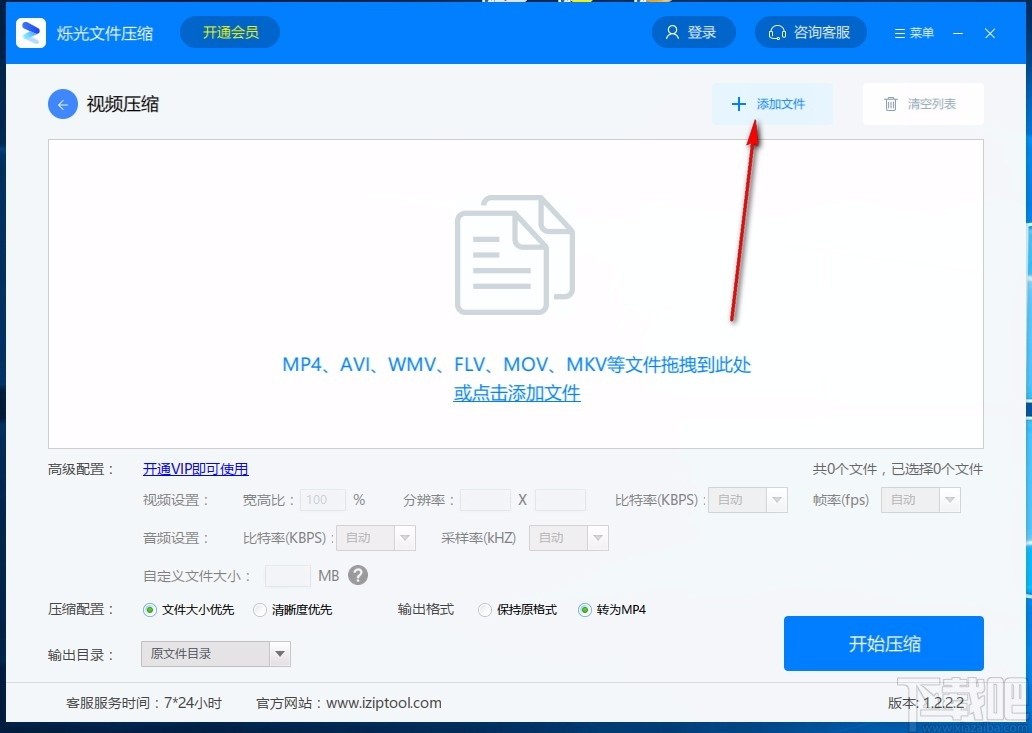This screenshot has width=1032, height=733.
Task: Click the 宽高比 percentage input field
Action: pos(321,499)
